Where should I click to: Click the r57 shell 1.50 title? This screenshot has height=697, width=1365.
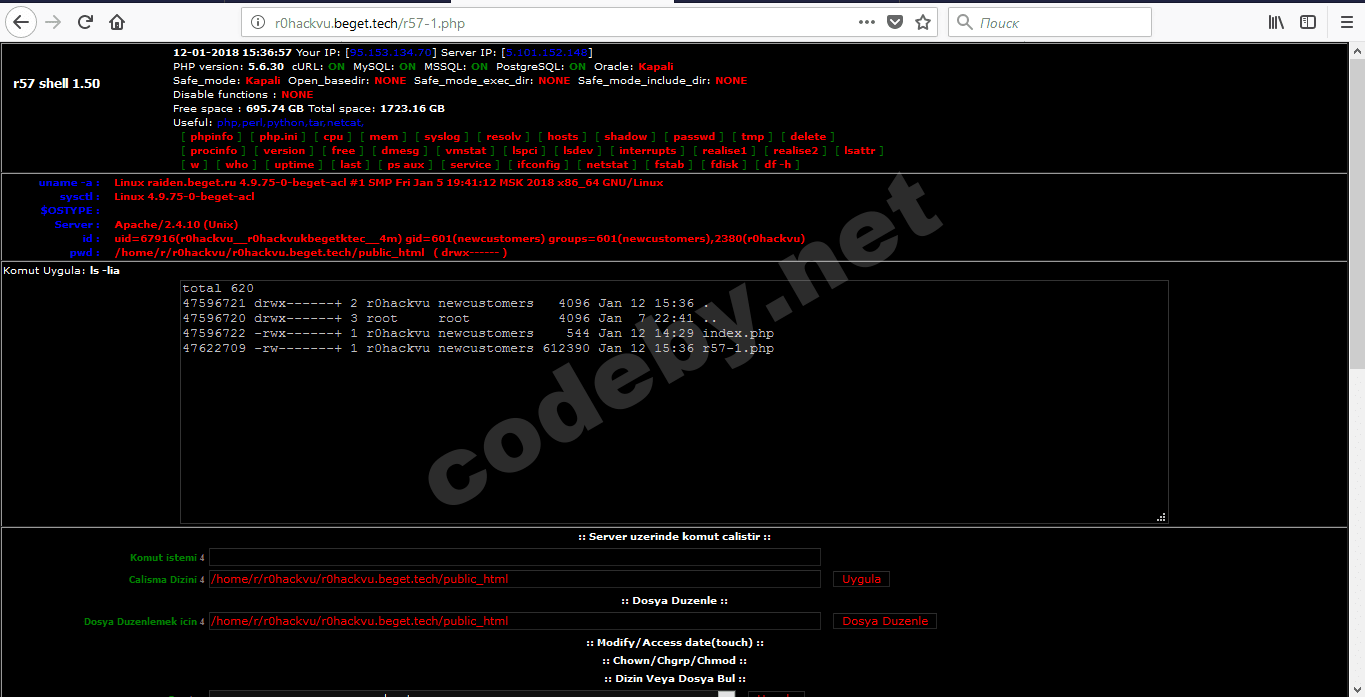tap(56, 84)
